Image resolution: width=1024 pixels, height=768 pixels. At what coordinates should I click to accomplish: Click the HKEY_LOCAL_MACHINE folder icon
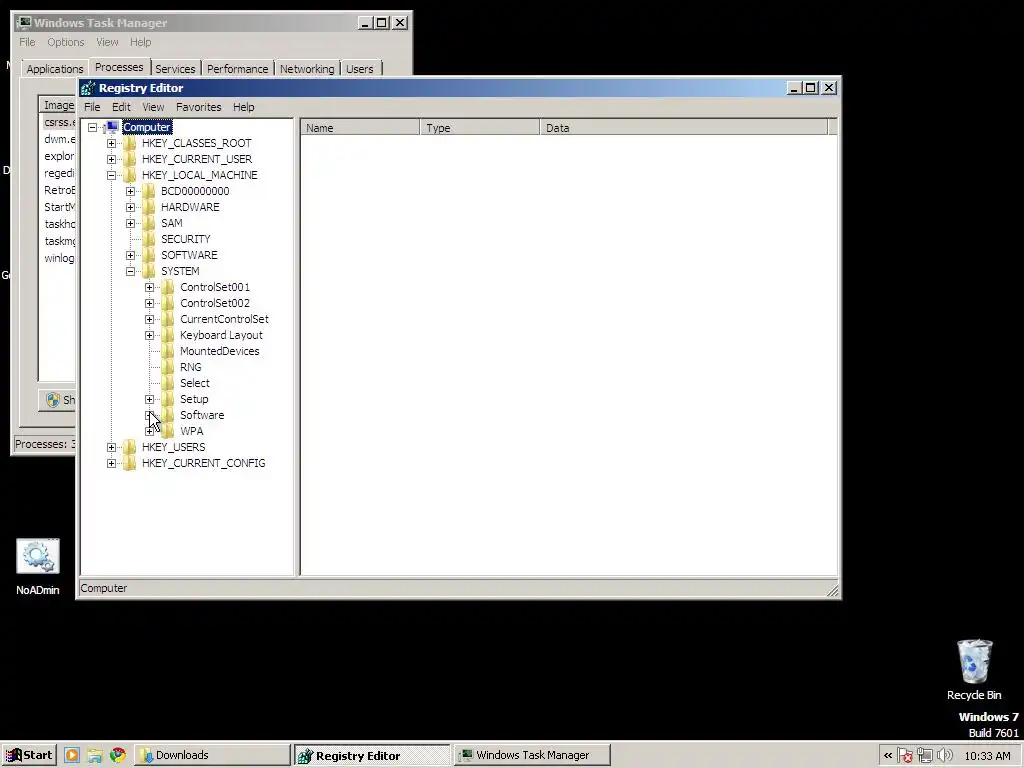tap(130, 175)
